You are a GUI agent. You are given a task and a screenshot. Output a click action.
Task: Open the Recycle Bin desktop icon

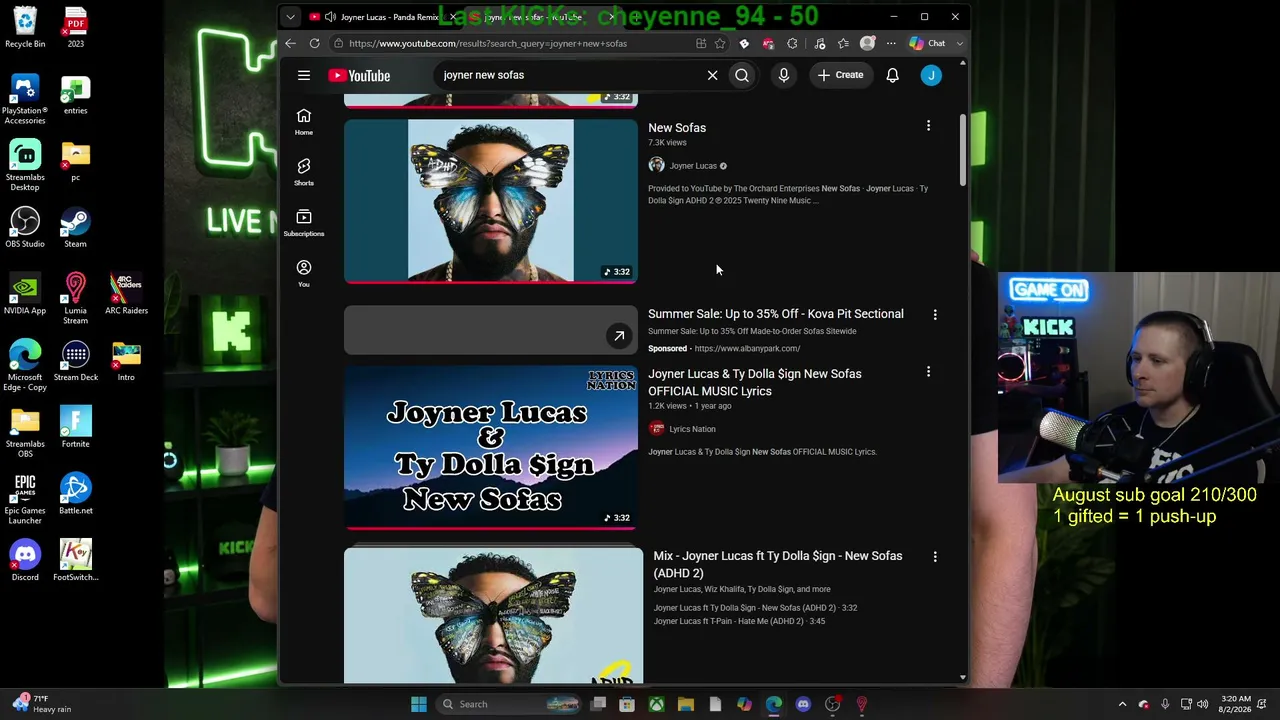click(x=25, y=28)
